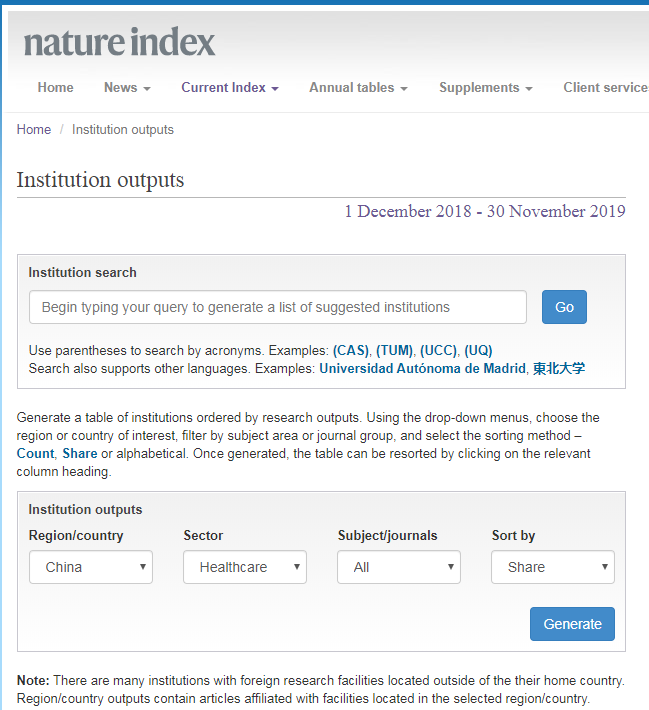Click the Go search button
Viewport: 649px width, 710px height.
click(564, 307)
